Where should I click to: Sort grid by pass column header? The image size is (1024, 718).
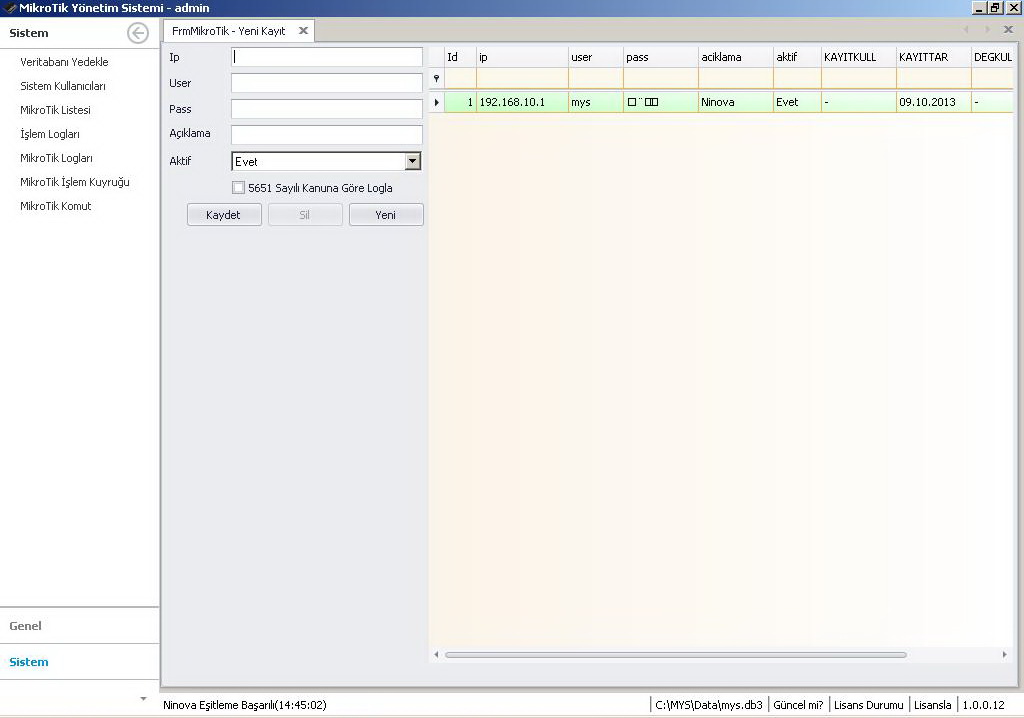click(661, 57)
